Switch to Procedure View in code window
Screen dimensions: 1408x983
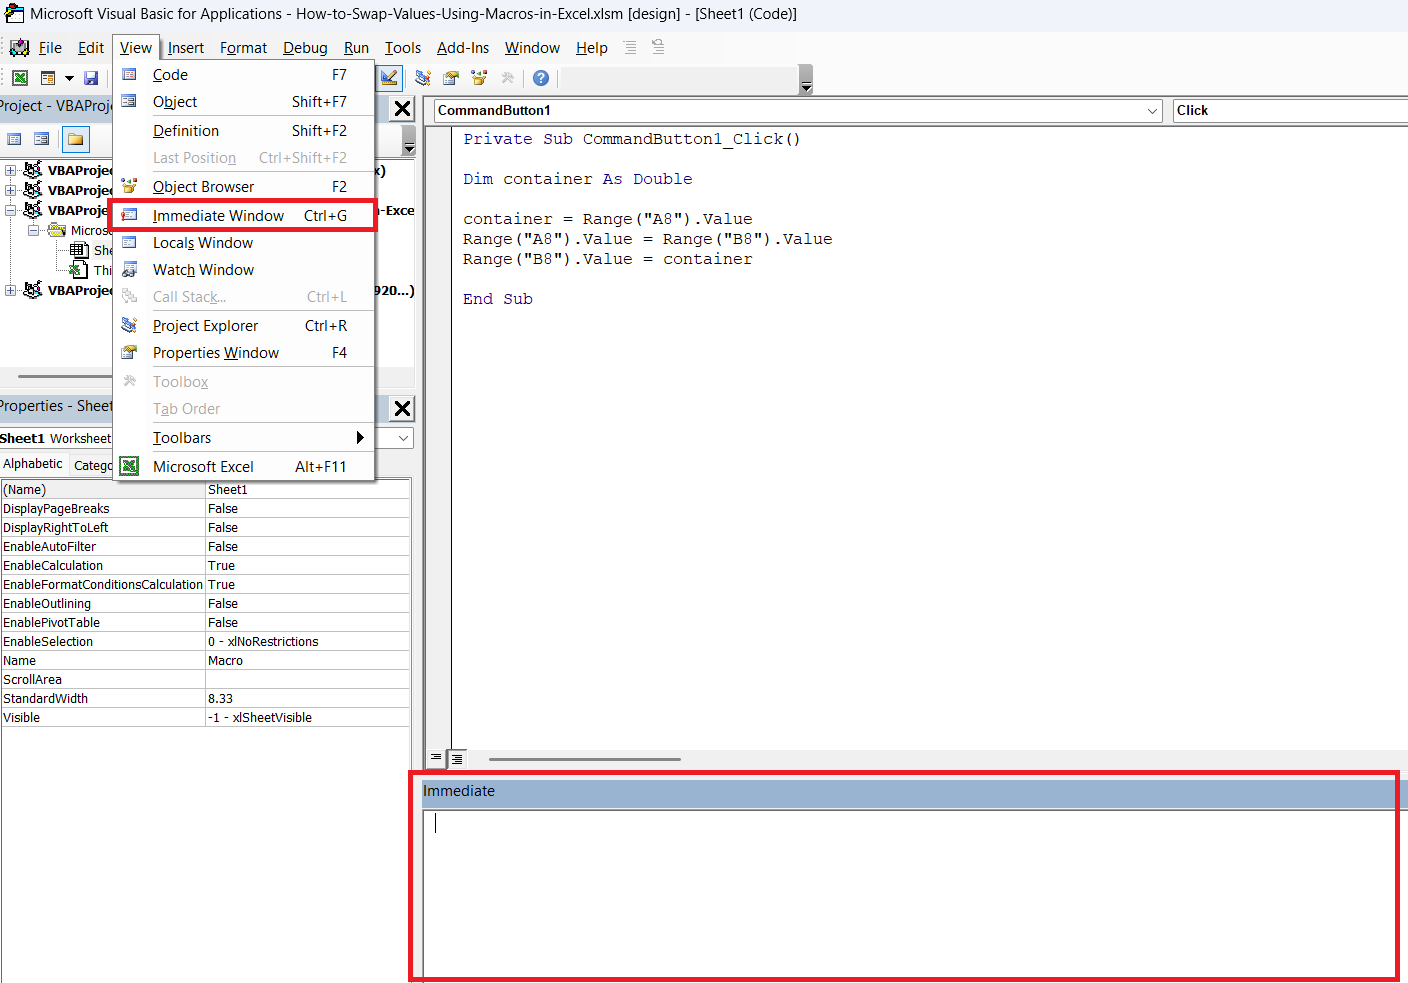pyautogui.click(x=435, y=758)
